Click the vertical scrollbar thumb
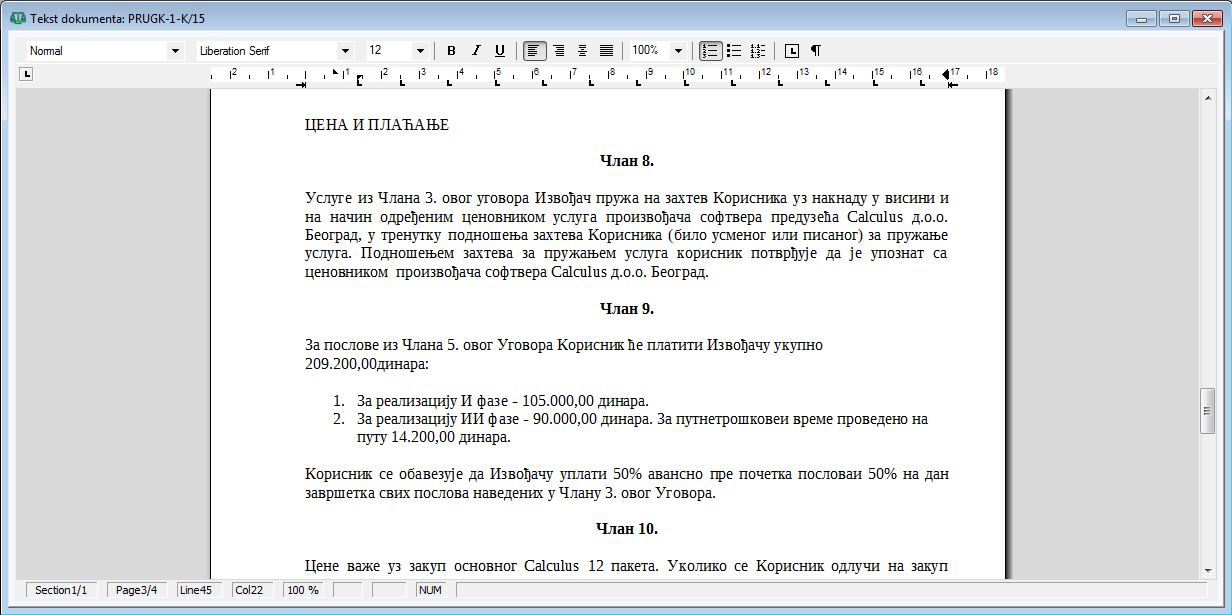1232x615 pixels. pos(1207,411)
